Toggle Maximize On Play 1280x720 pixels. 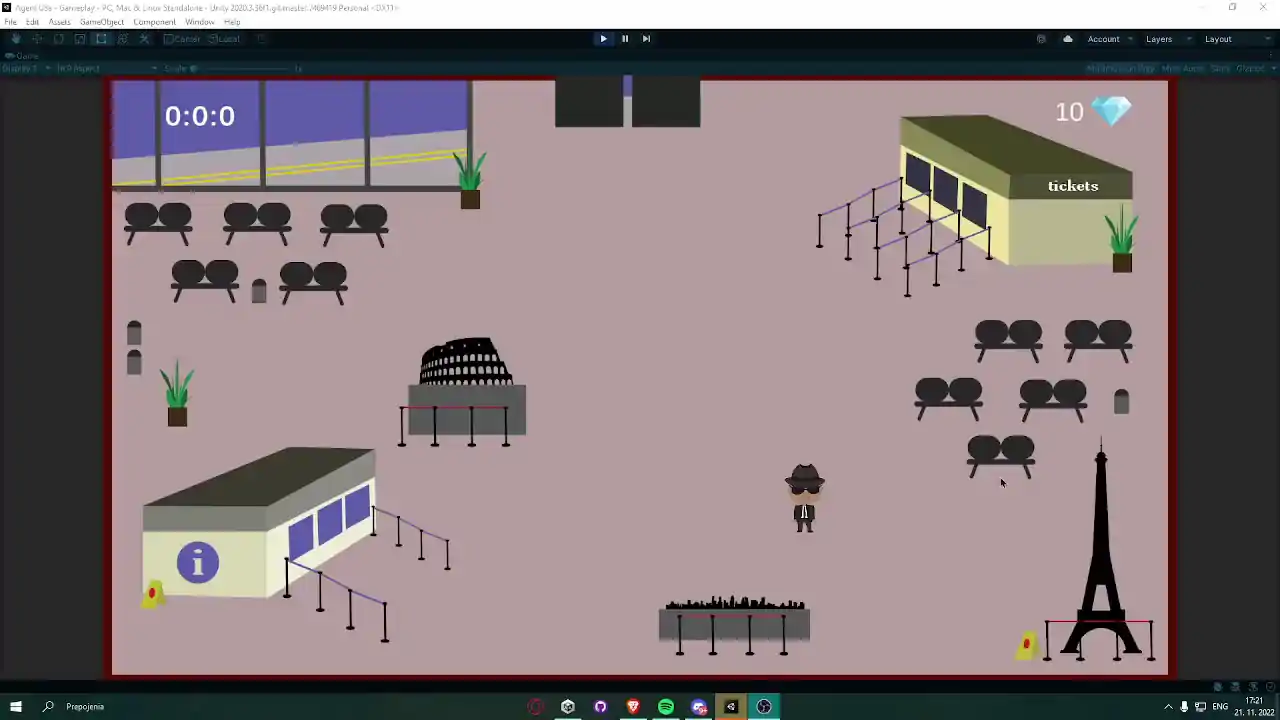click(x=1120, y=69)
